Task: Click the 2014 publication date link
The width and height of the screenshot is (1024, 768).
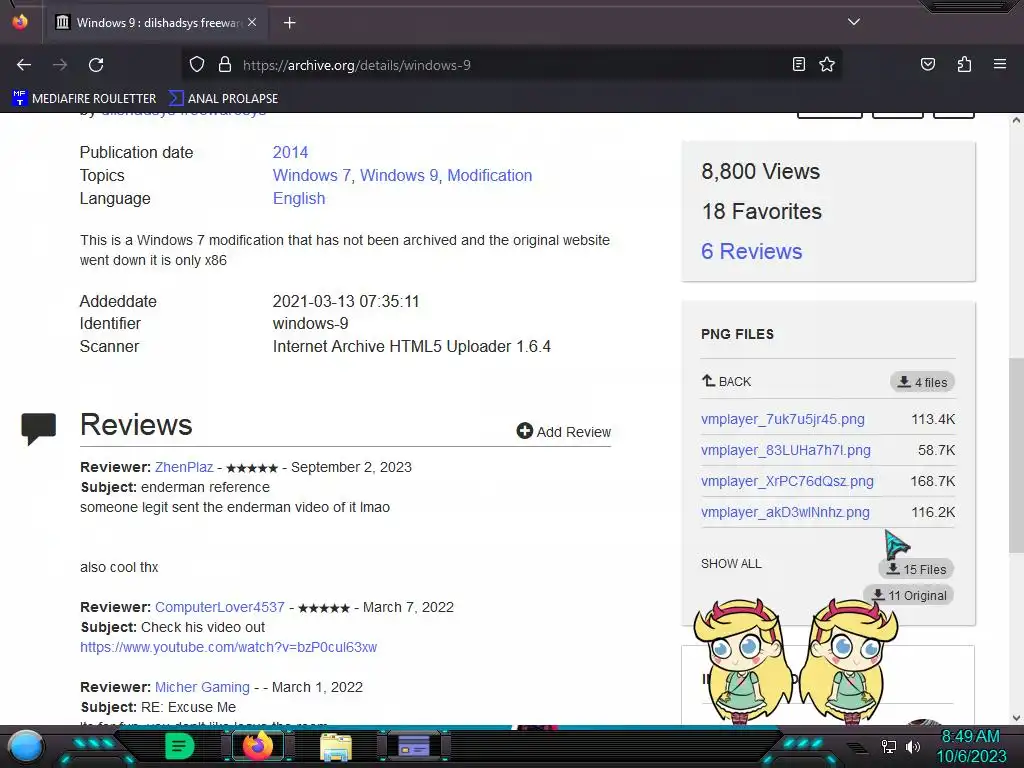Action: pos(290,152)
